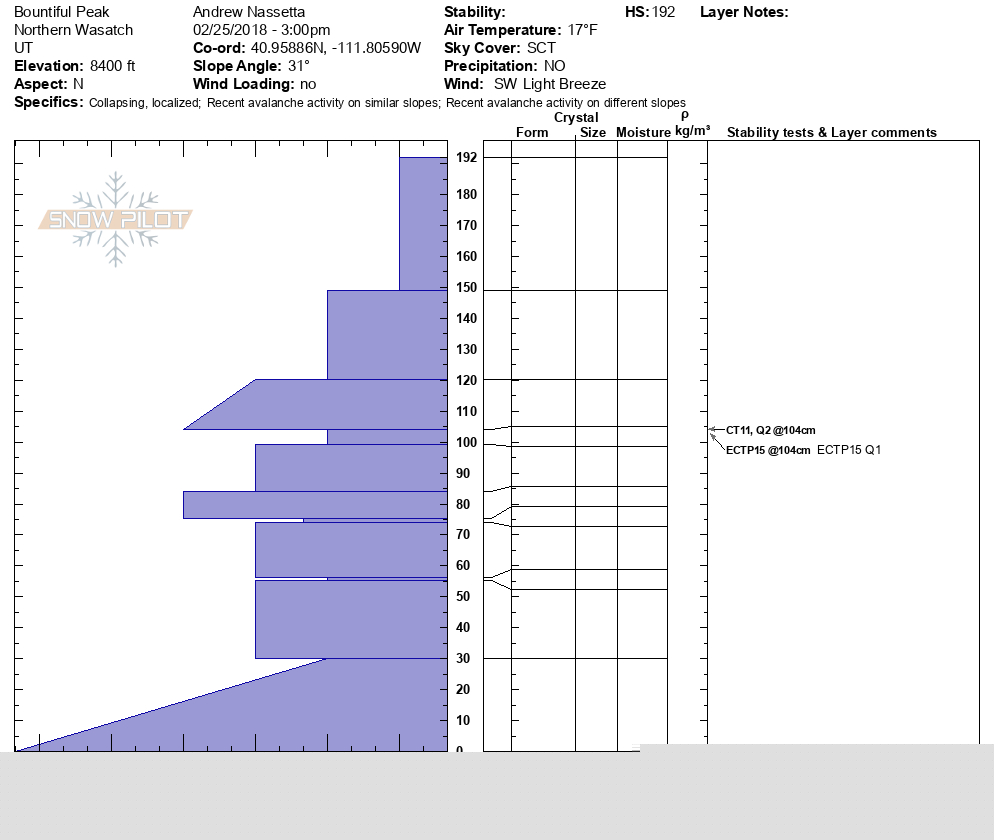994x840 pixels.
Task: Click the coordinates 40.95886N, -111.80590W
Action: click(x=336, y=48)
